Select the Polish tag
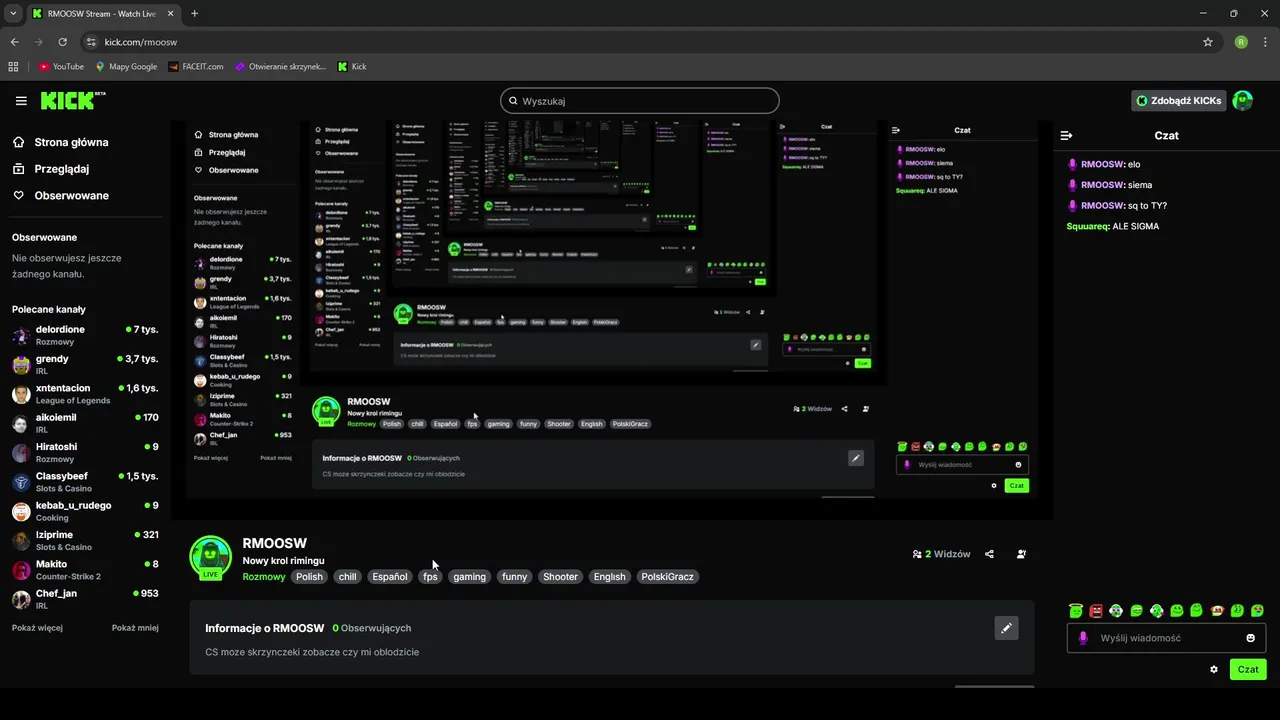 point(309,577)
